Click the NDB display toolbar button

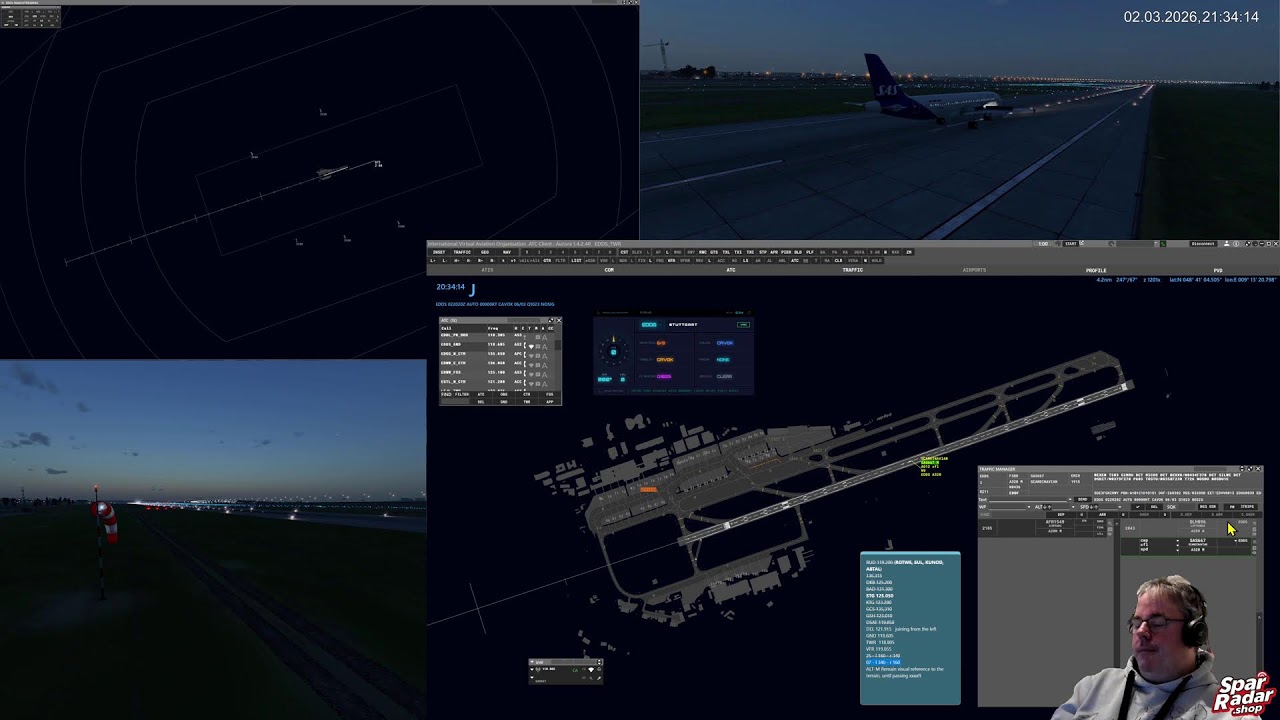(x=623, y=261)
